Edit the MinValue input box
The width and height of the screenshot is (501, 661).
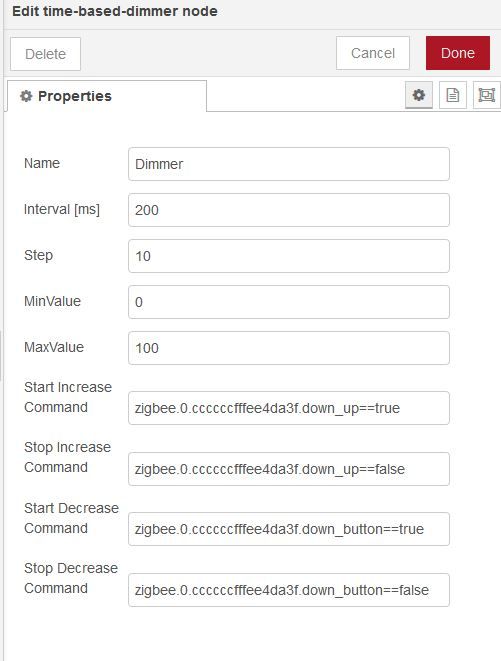(x=289, y=302)
